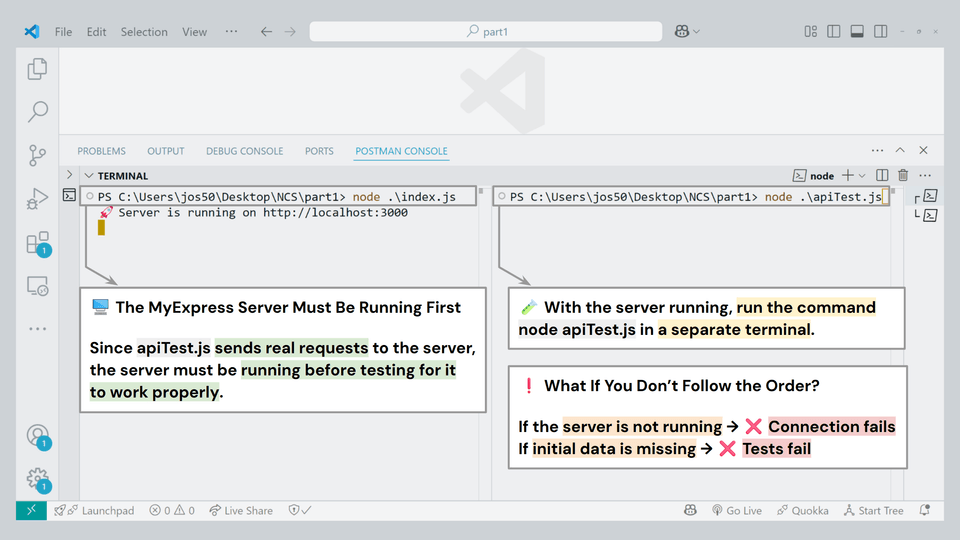Image resolution: width=960 pixels, height=540 pixels.
Task: Click the part1 command center search box
Action: click(x=486, y=31)
